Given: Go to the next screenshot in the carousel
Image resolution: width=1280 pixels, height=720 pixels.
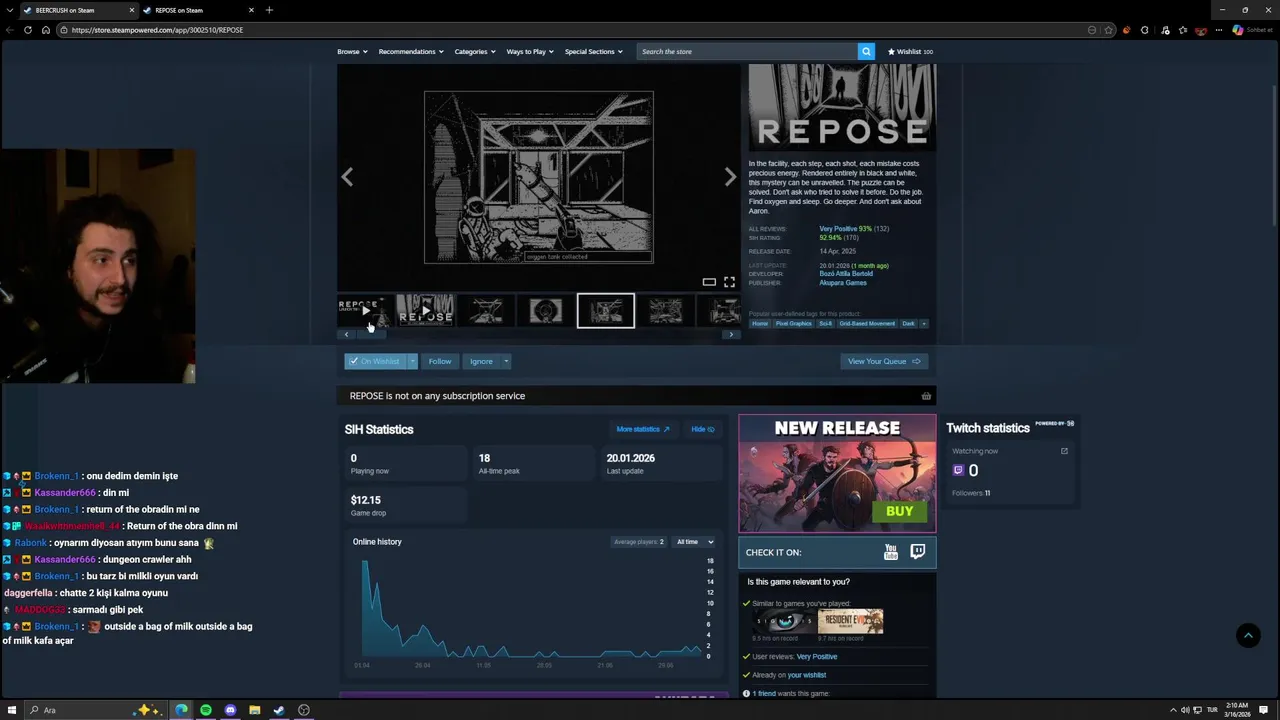Looking at the screenshot, I should [x=730, y=177].
